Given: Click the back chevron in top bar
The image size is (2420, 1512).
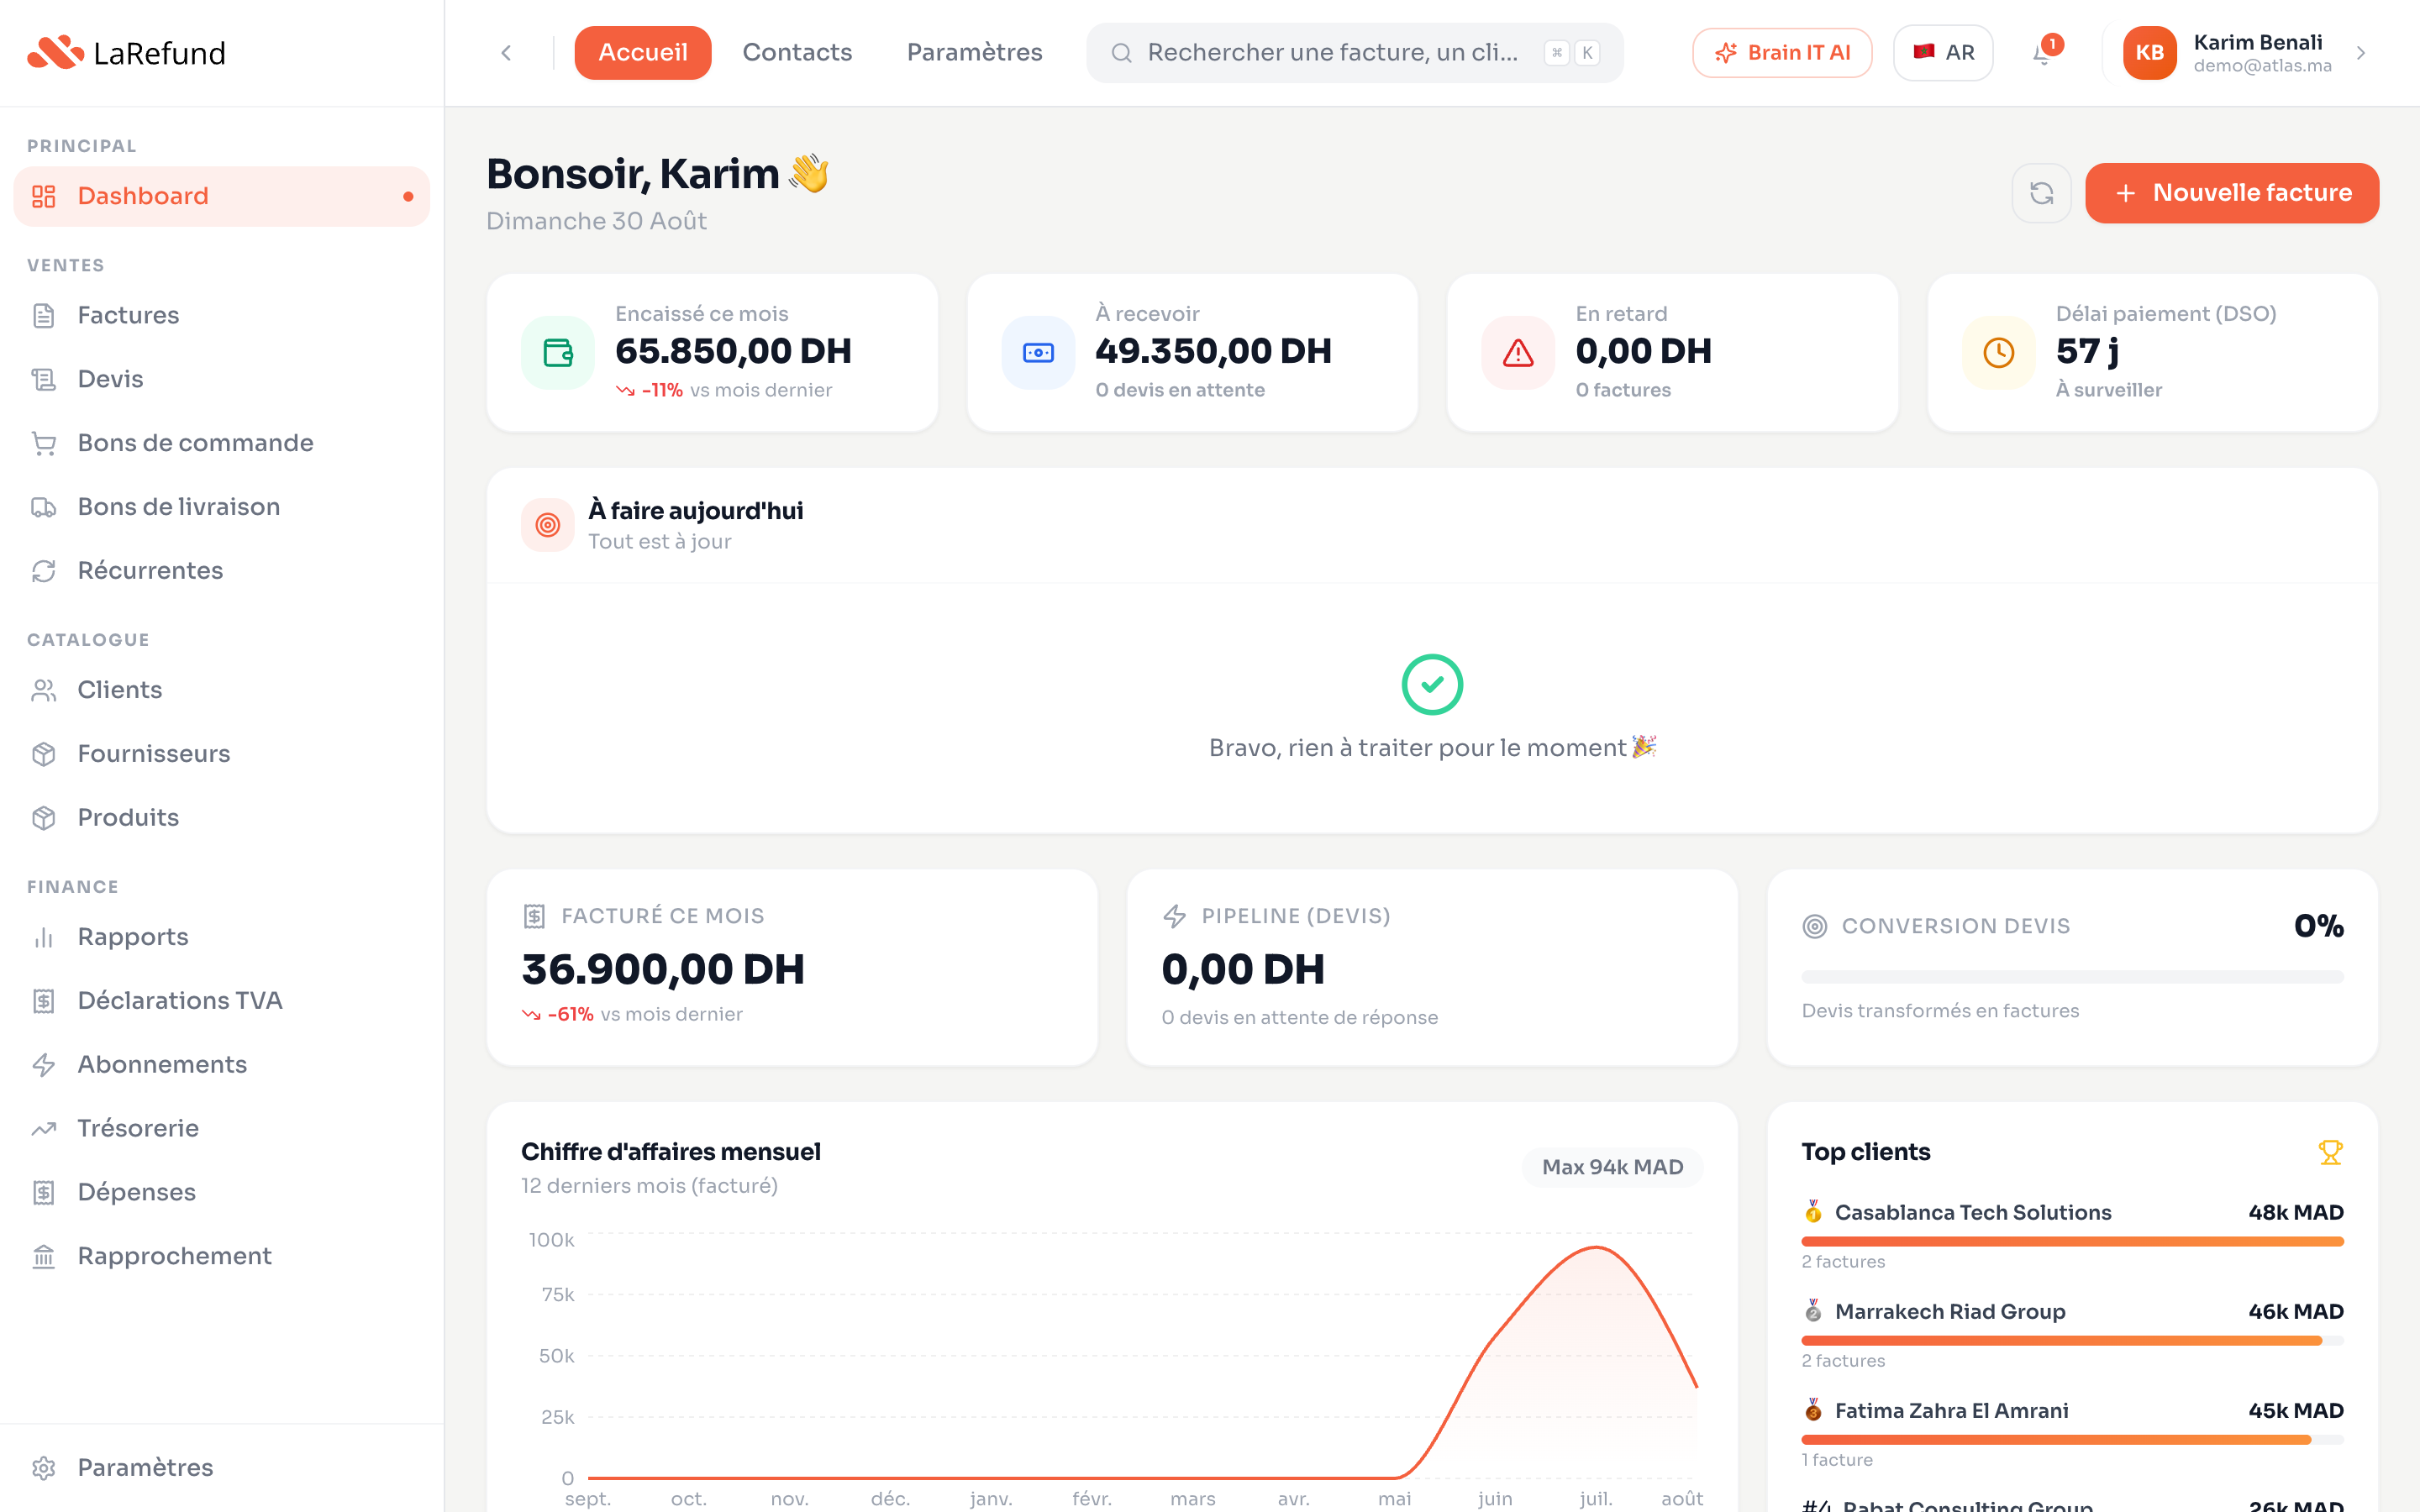Looking at the screenshot, I should tap(506, 53).
